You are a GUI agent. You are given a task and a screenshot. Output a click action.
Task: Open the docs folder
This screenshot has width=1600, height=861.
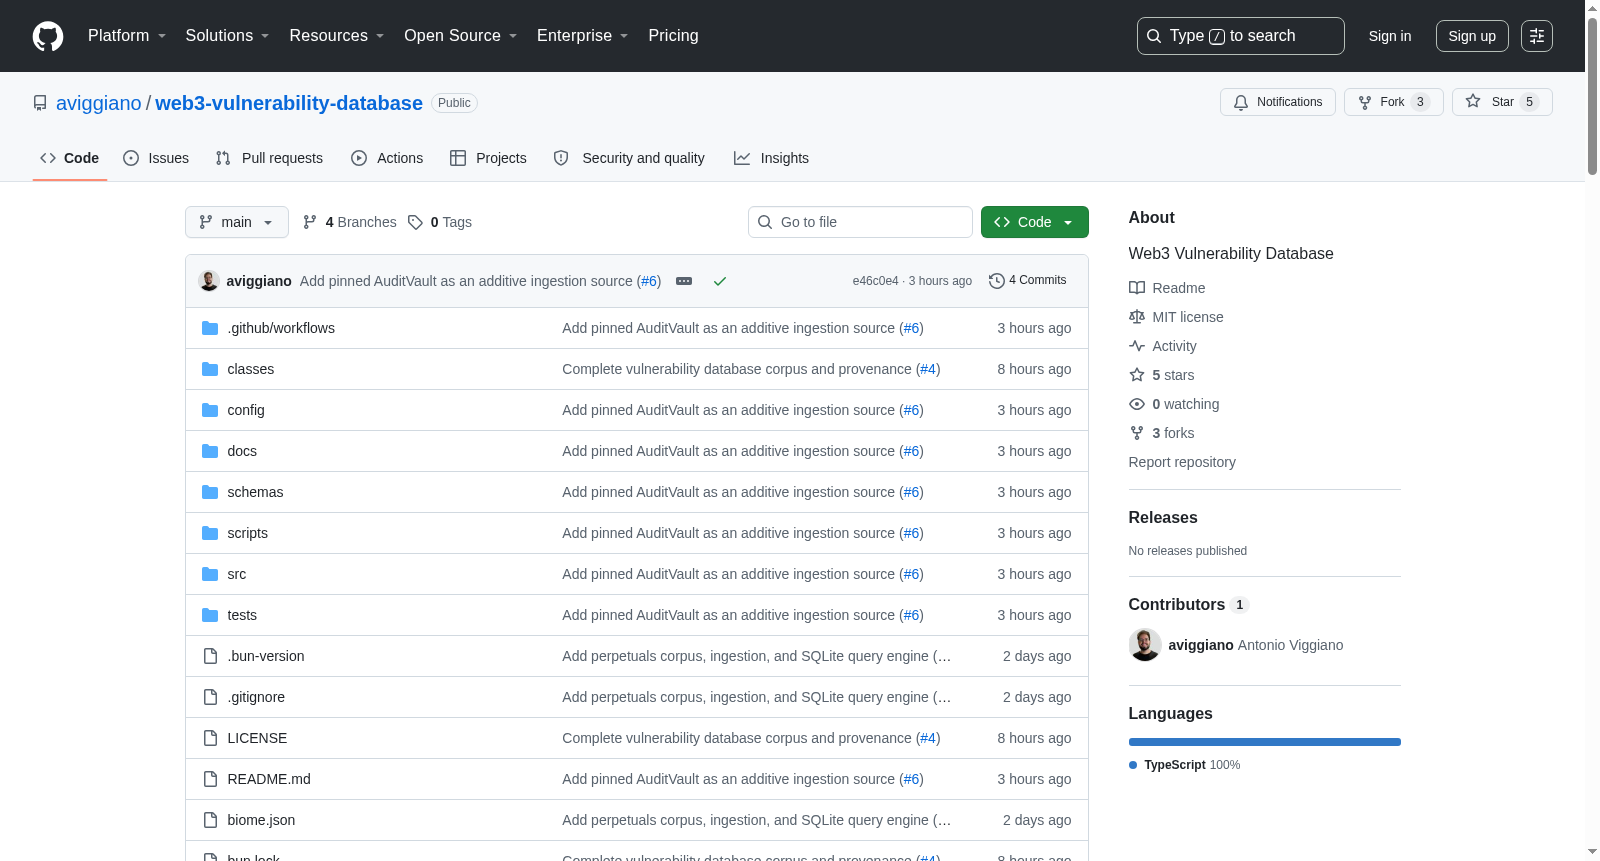click(242, 451)
